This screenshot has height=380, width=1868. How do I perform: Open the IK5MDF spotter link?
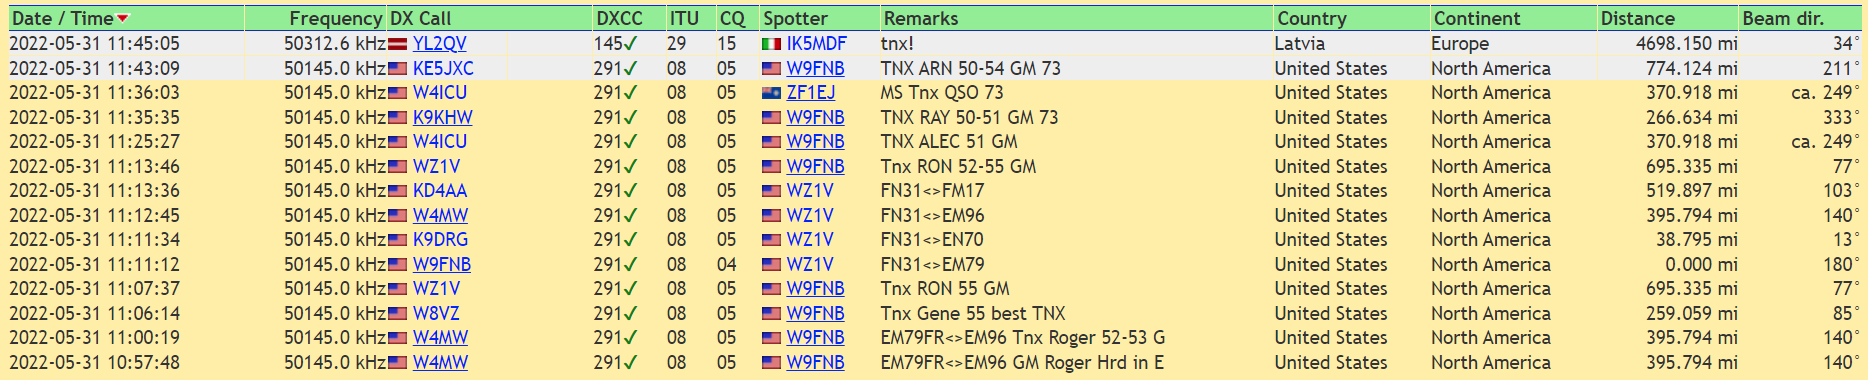816,44
